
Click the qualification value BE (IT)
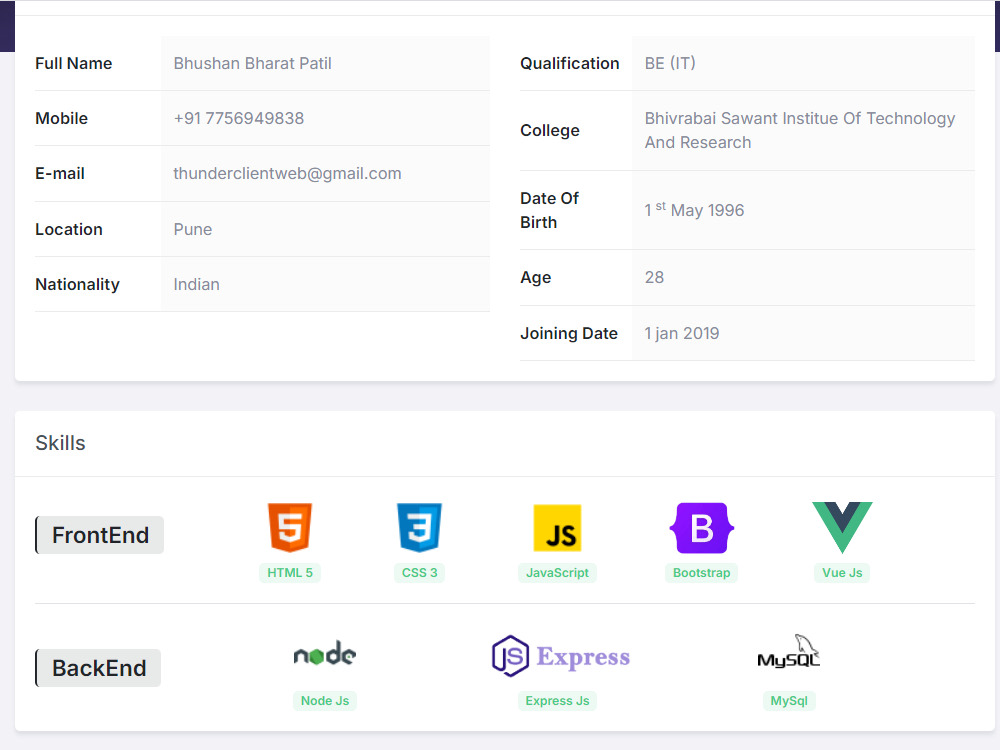[670, 63]
